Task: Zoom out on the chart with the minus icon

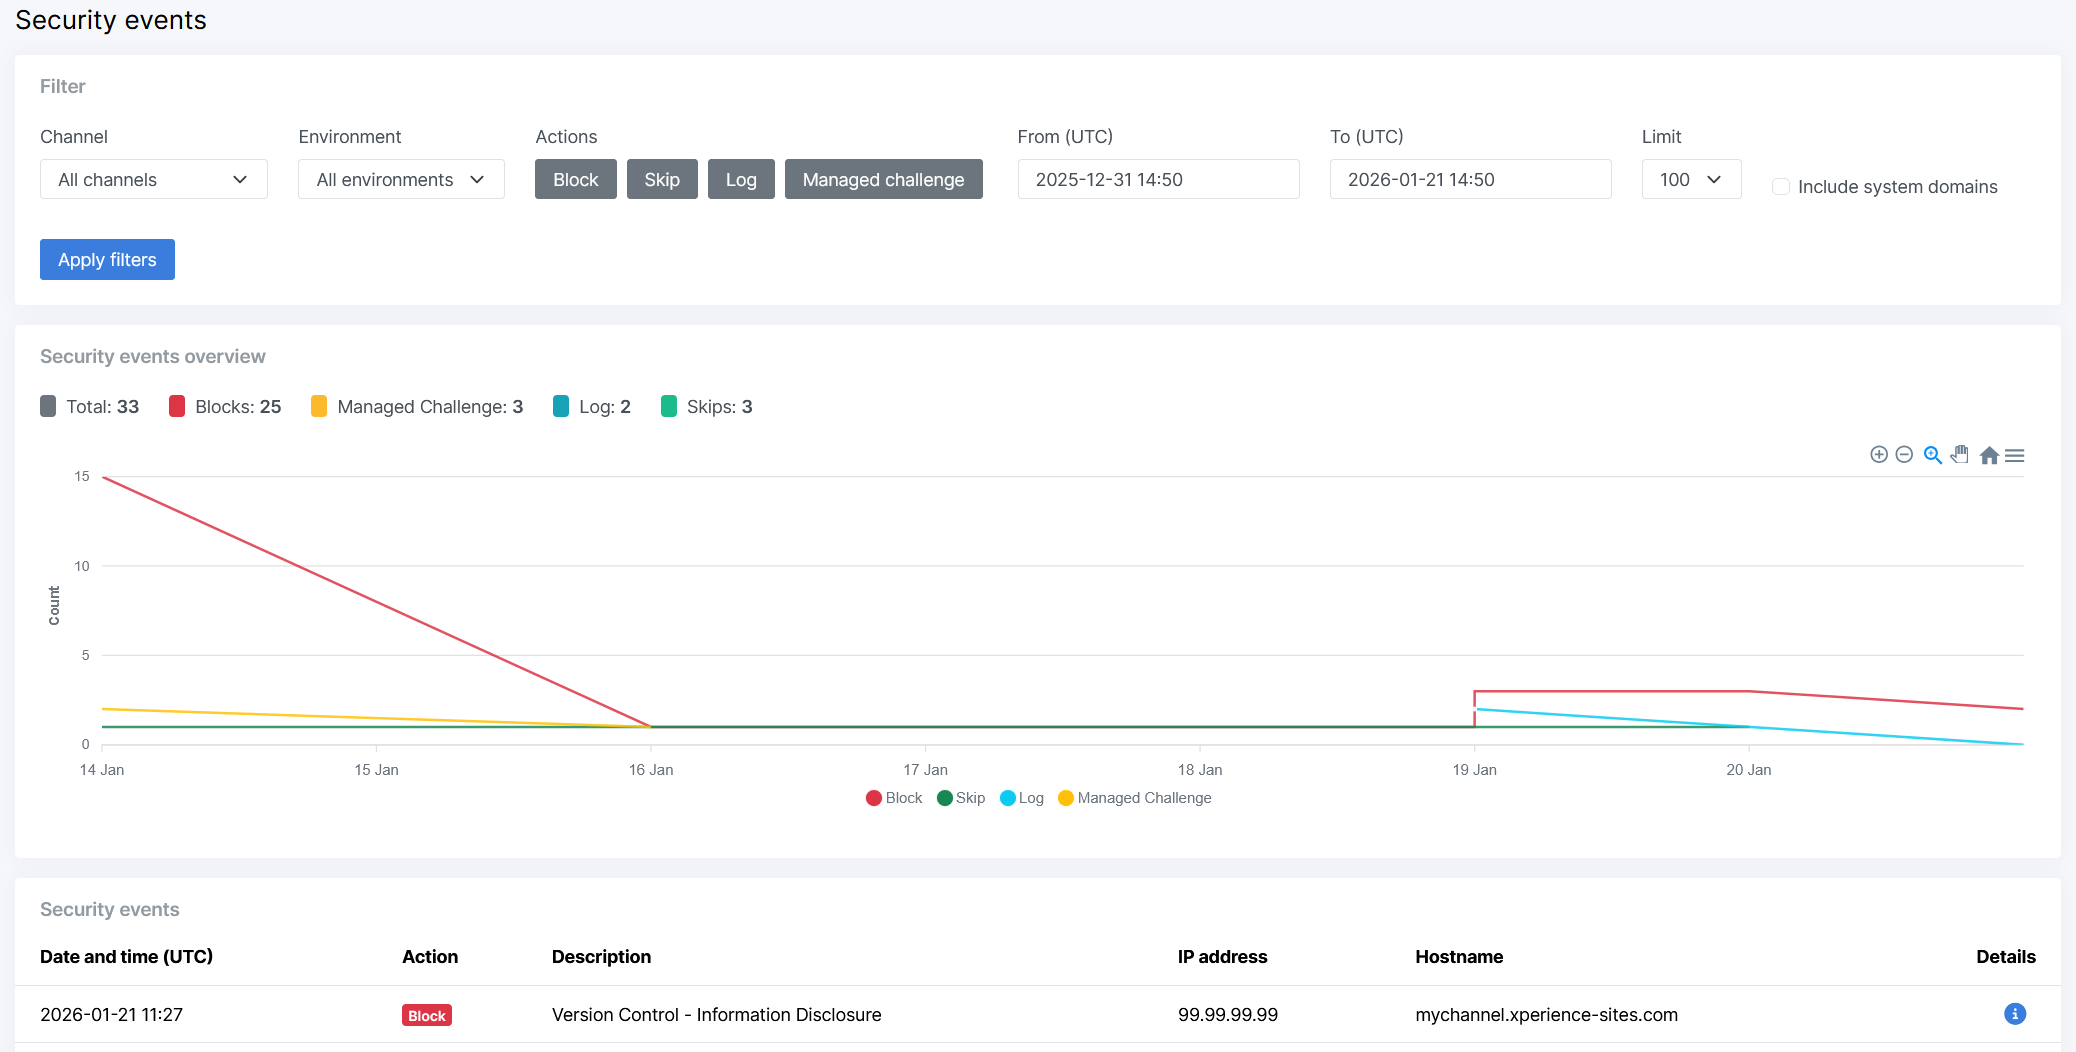Action: click(x=1904, y=454)
